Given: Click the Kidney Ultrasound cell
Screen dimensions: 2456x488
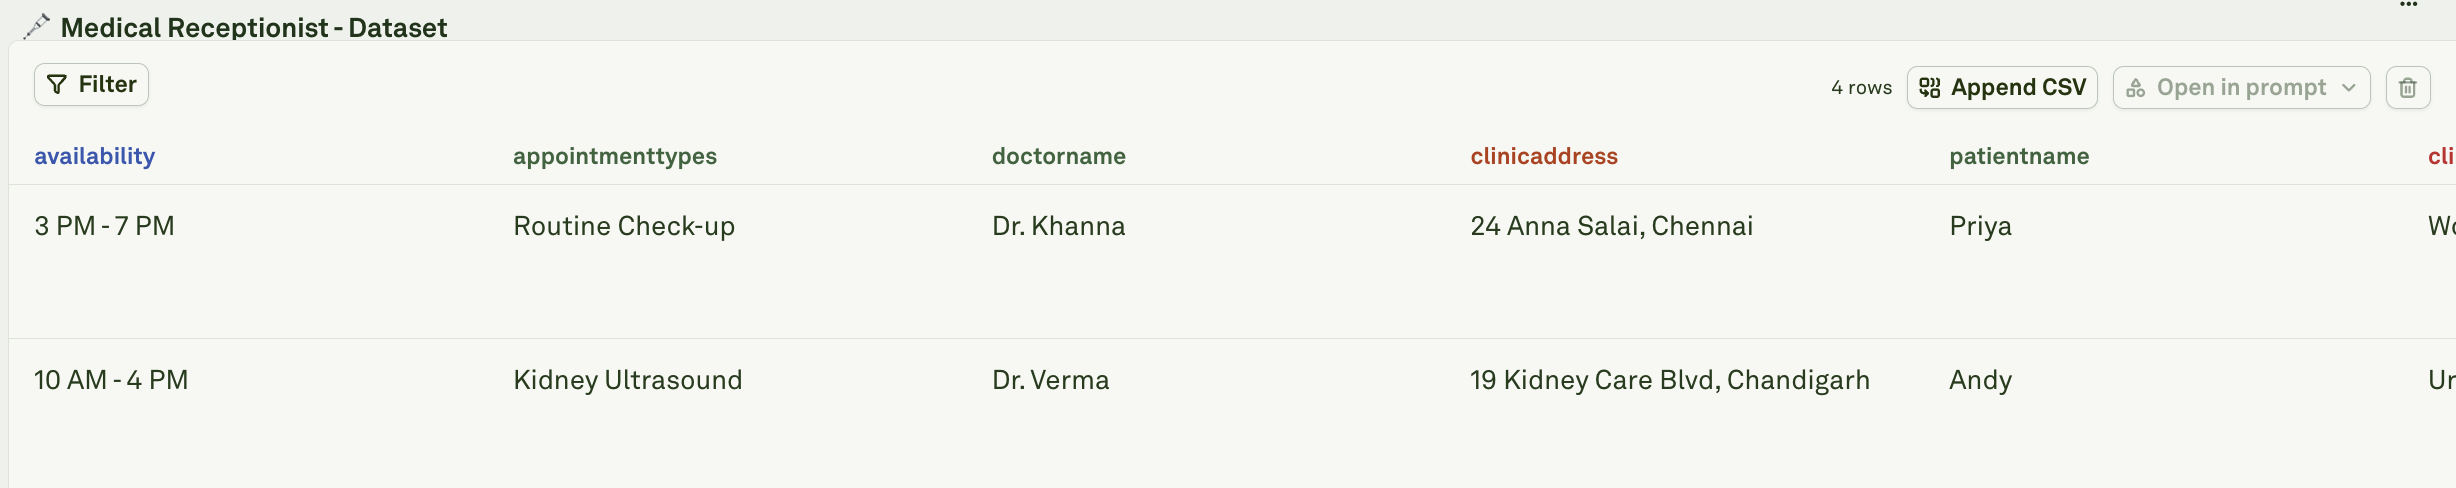Looking at the screenshot, I should click(628, 380).
